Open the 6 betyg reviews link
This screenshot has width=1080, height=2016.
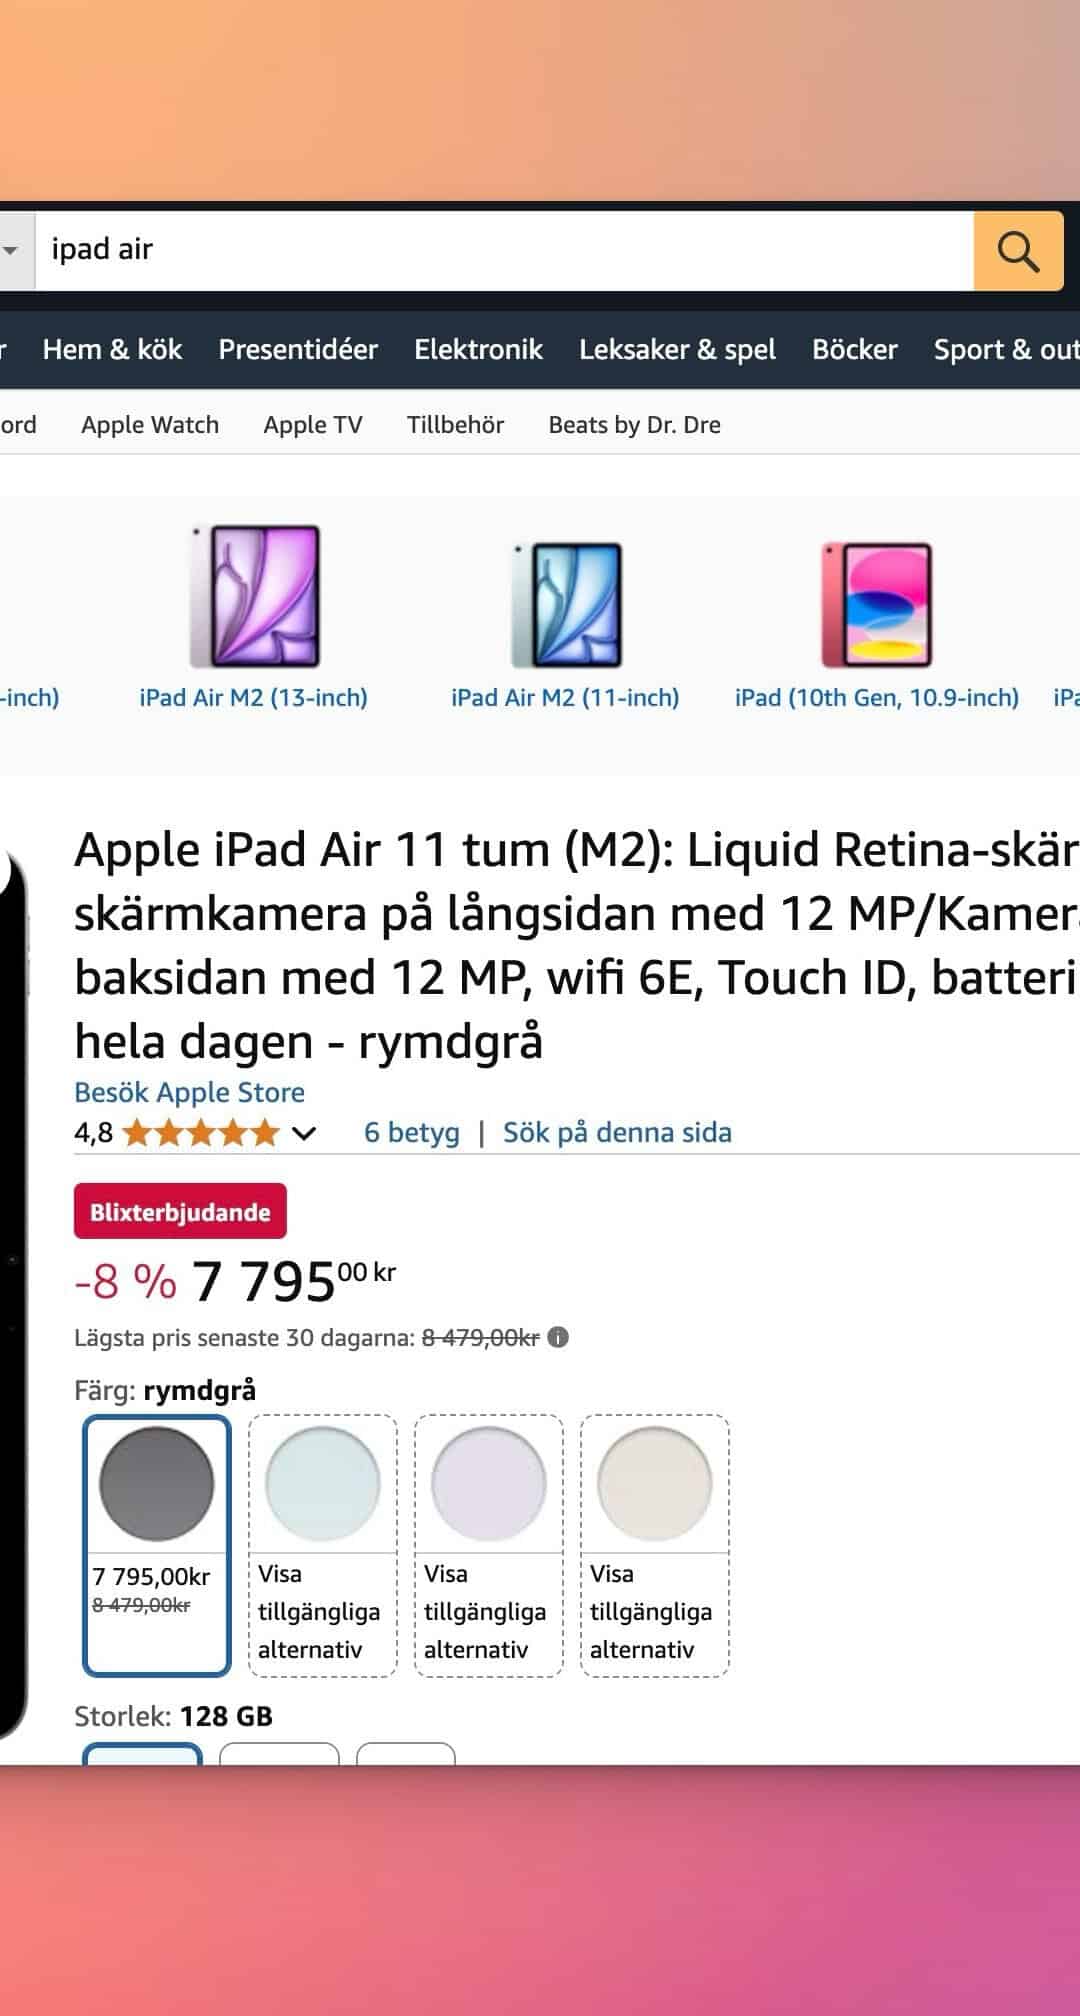(x=411, y=1132)
